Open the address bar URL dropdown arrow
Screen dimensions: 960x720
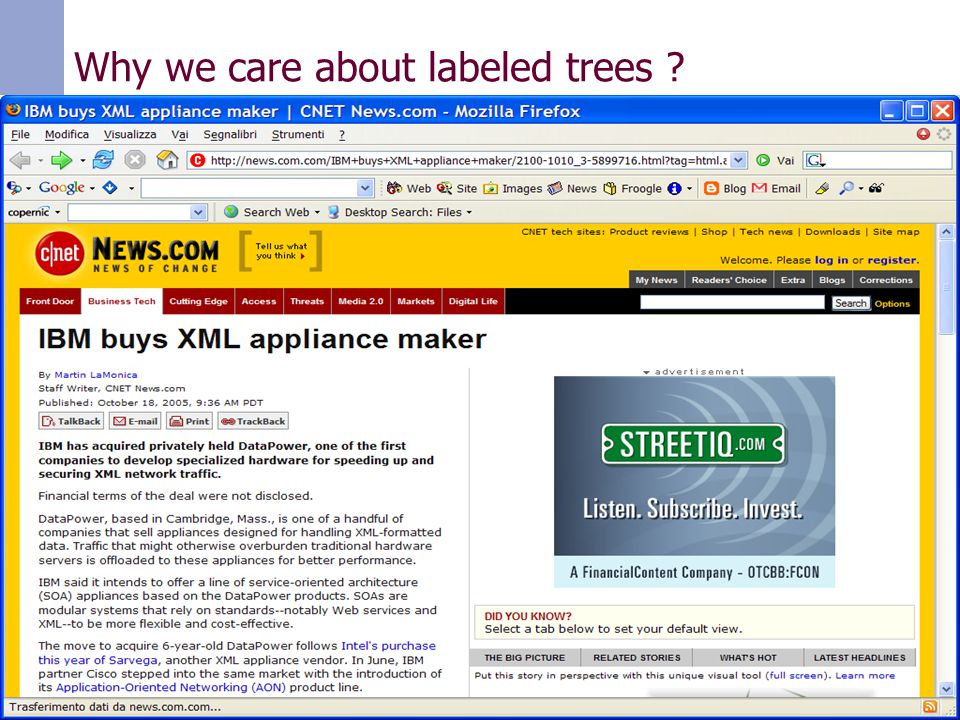(x=739, y=160)
